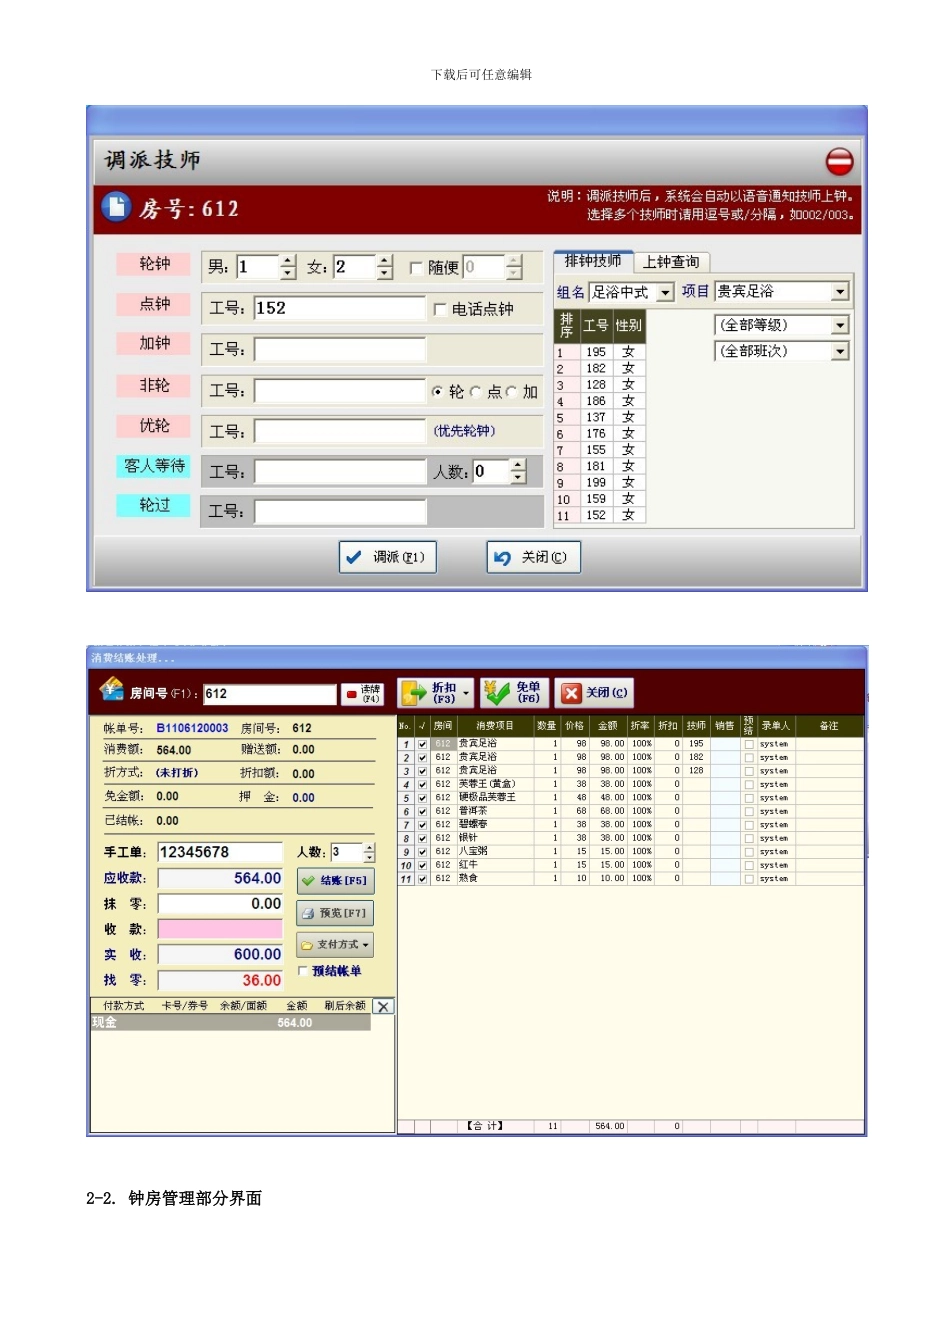Click the house icon next to 房间号
Image resolution: width=950 pixels, height=1344 pixels.
click(111, 690)
